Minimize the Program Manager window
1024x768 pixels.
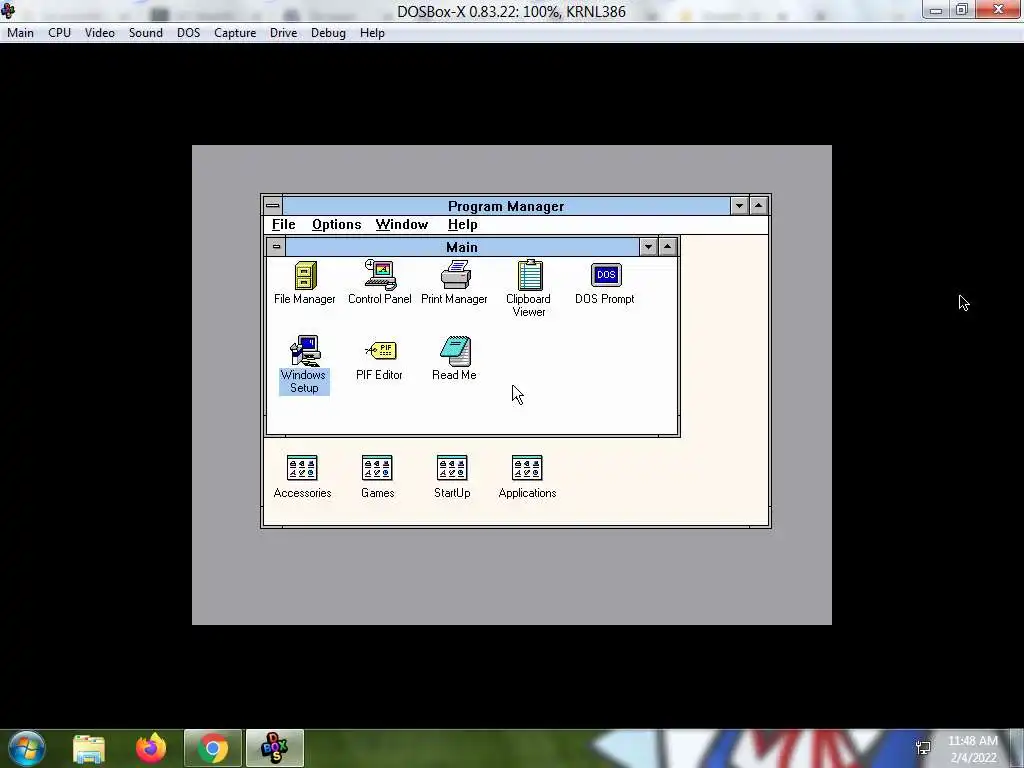pos(739,206)
